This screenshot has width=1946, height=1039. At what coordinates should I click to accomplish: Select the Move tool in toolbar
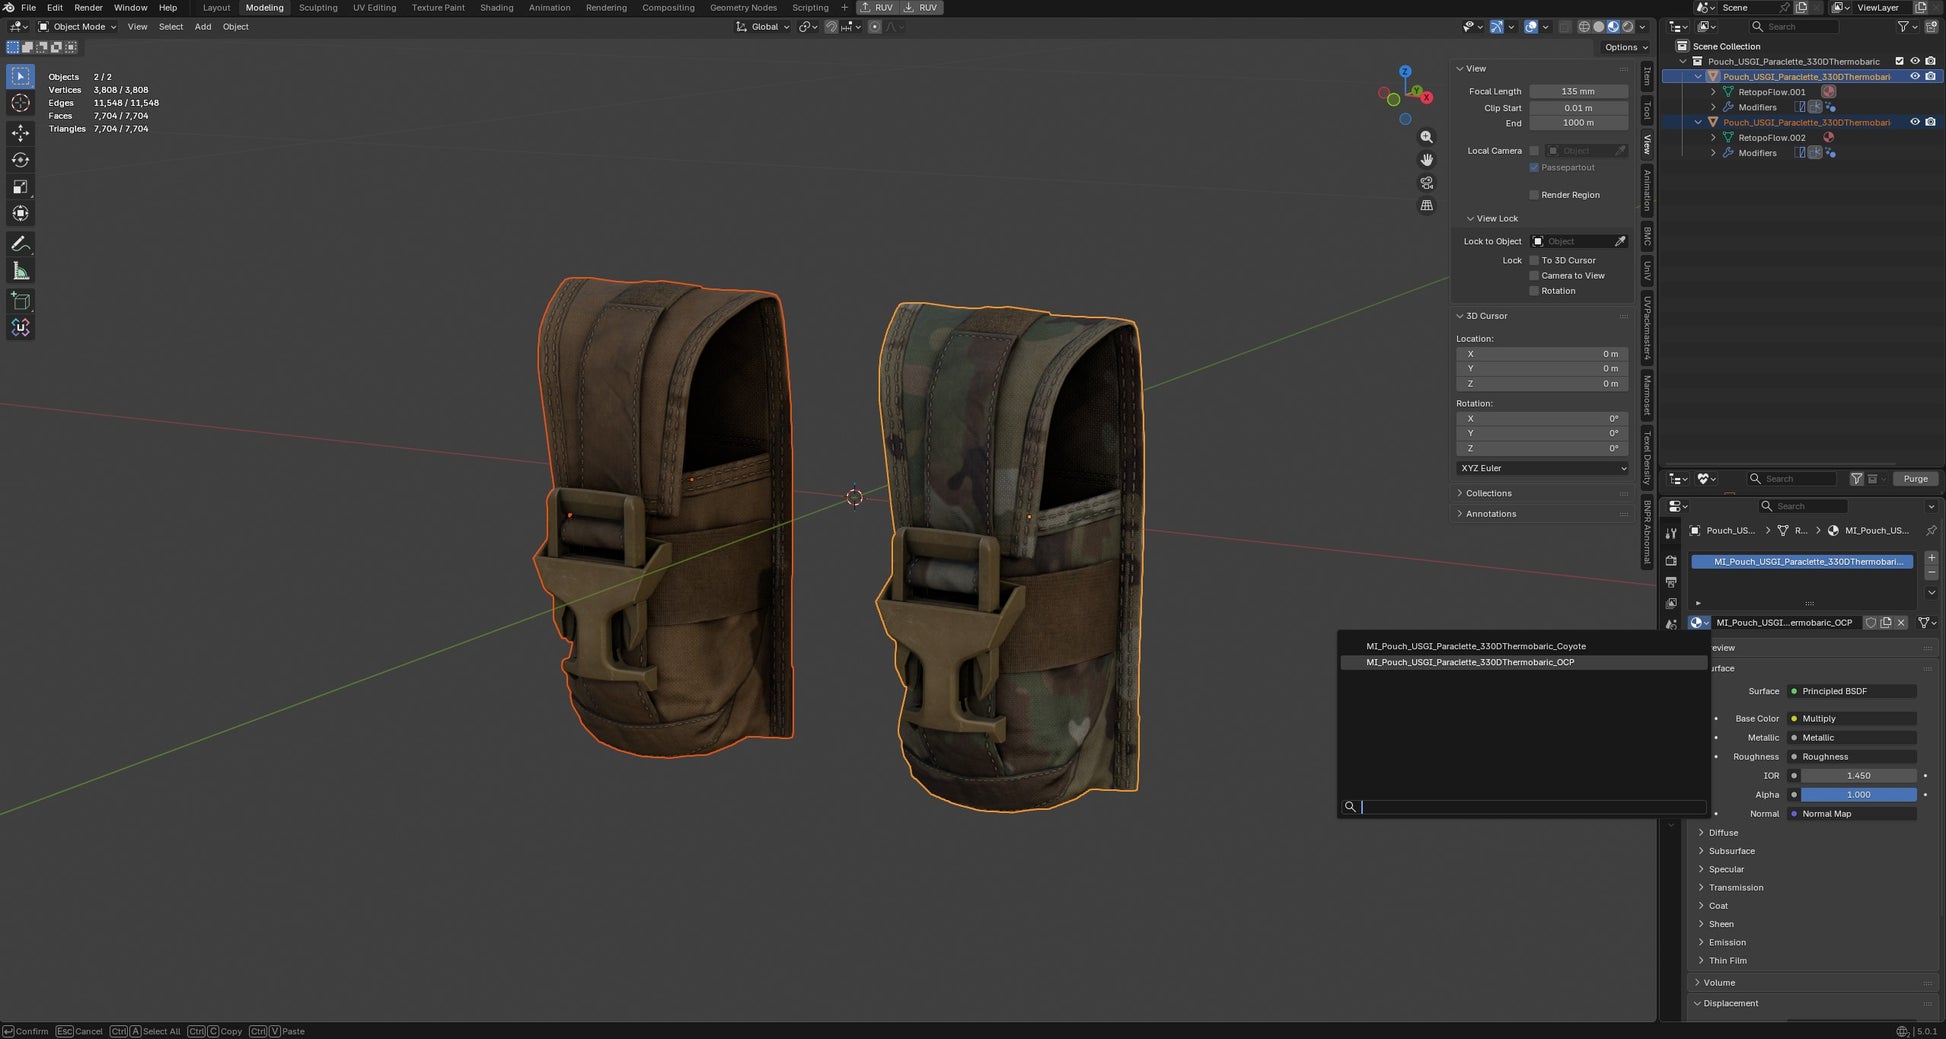[x=20, y=133]
